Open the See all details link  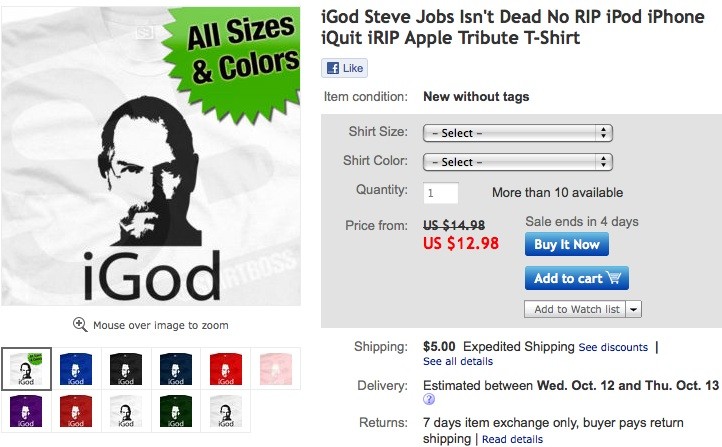tap(457, 361)
